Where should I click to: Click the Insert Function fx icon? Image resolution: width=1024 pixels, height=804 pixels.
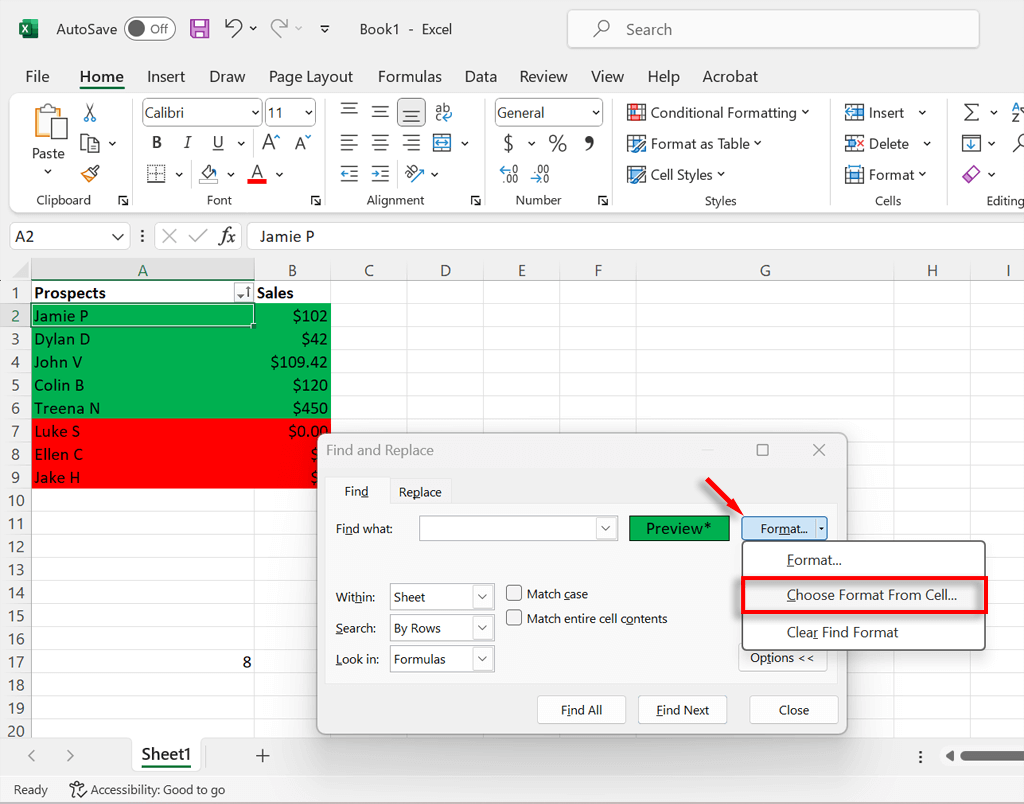pyautogui.click(x=227, y=236)
